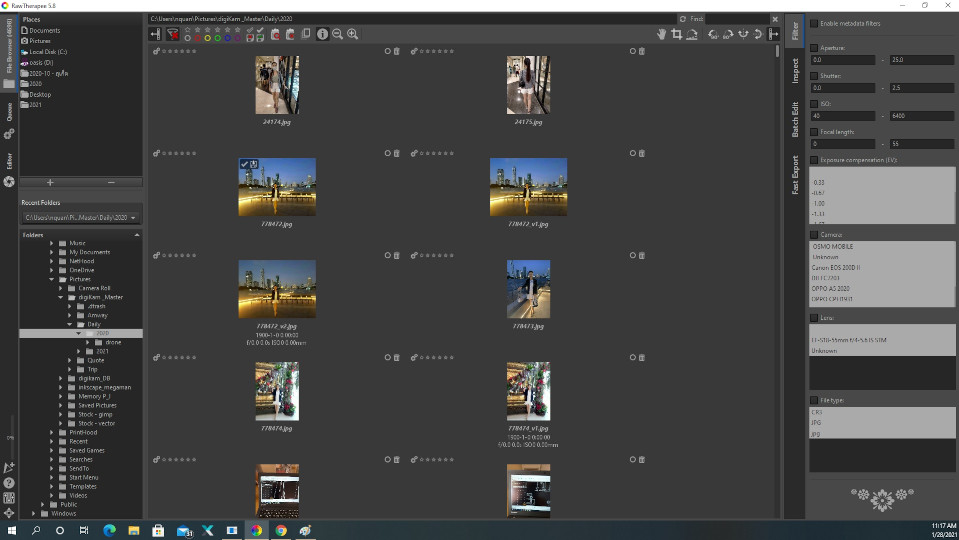The height and width of the screenshot is (540, 959).
Task: Check the Camera filter checkbox
Action: [x=813, y=235]
